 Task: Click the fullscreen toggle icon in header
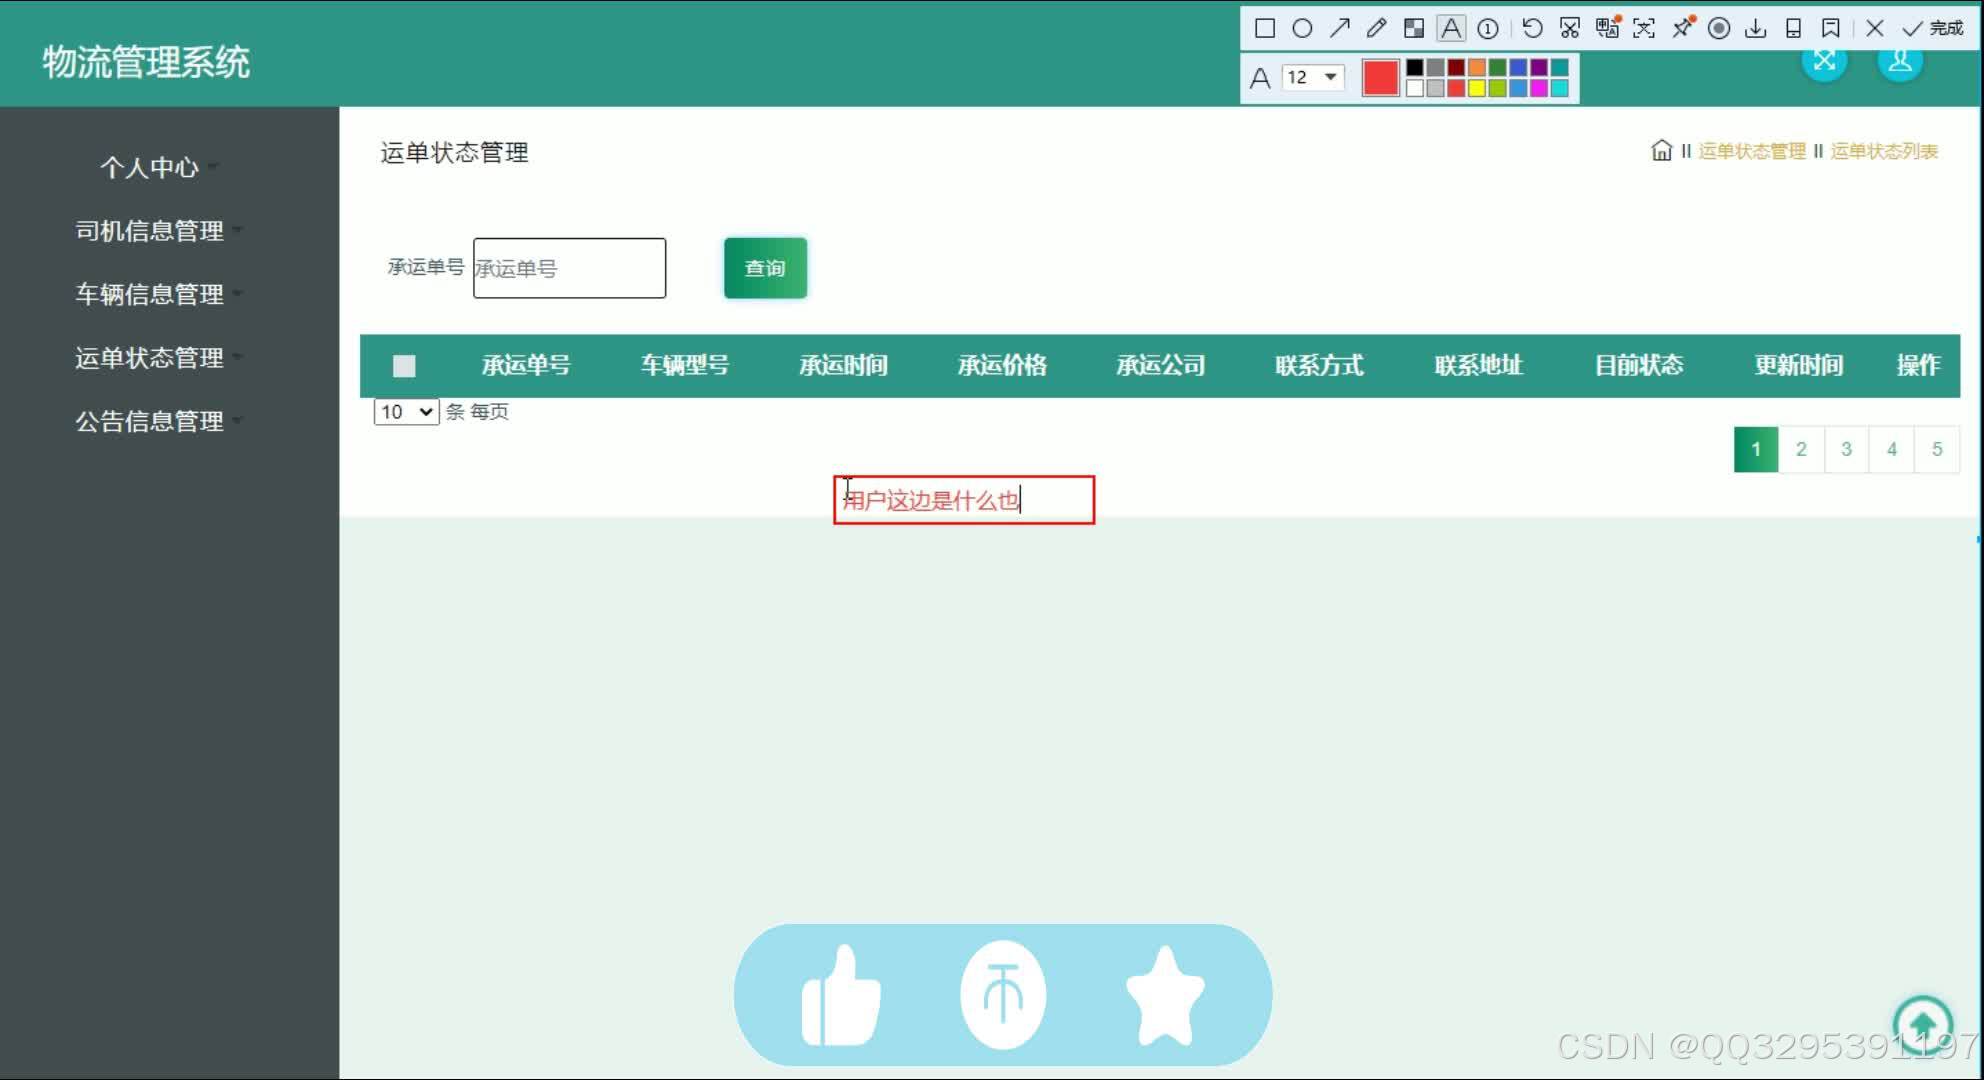pyautogui.click(x=1825, y=60)
